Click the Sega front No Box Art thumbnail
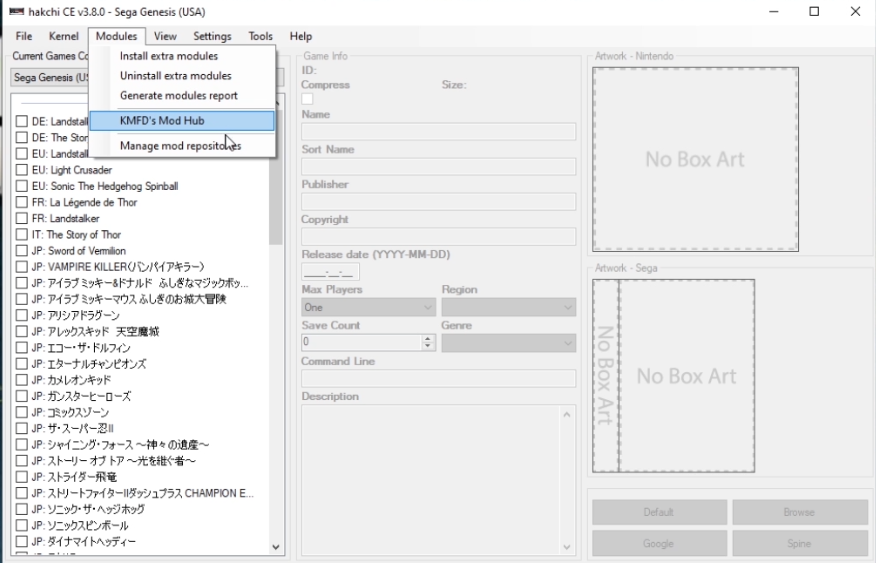This screenshot has height=563, width=876. coord(687,376)
